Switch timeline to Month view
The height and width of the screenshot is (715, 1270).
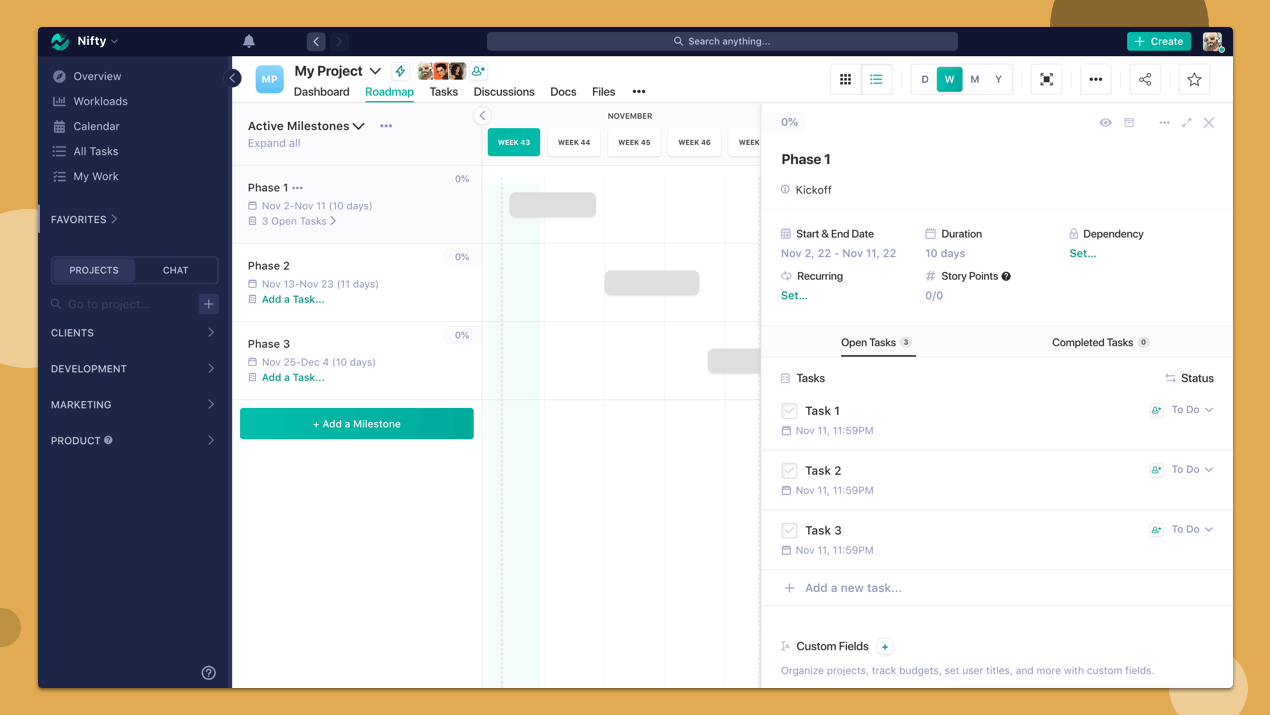[972, 78]
